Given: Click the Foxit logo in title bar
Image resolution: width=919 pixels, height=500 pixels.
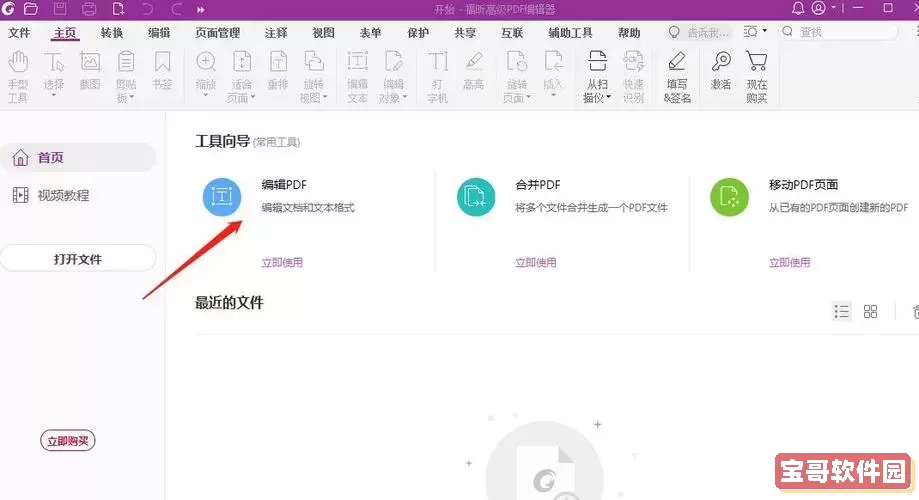Looking at the screenshot, I should pyautogui.click(x=8, y=9).
